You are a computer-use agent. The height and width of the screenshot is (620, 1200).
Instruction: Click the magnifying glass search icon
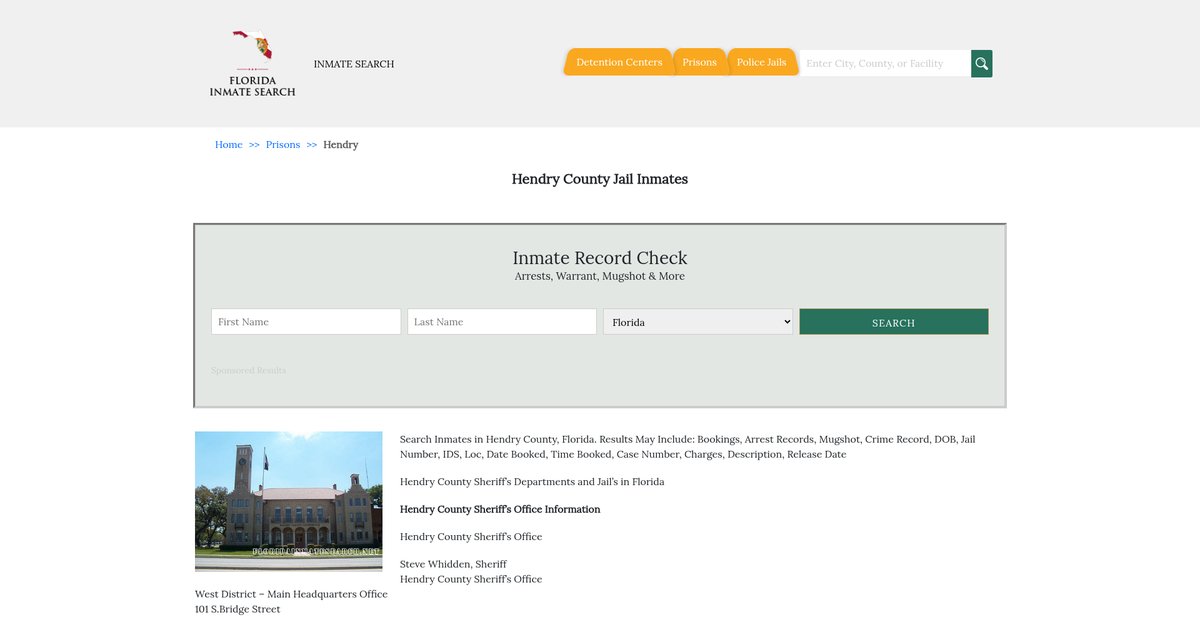(981, 64)
